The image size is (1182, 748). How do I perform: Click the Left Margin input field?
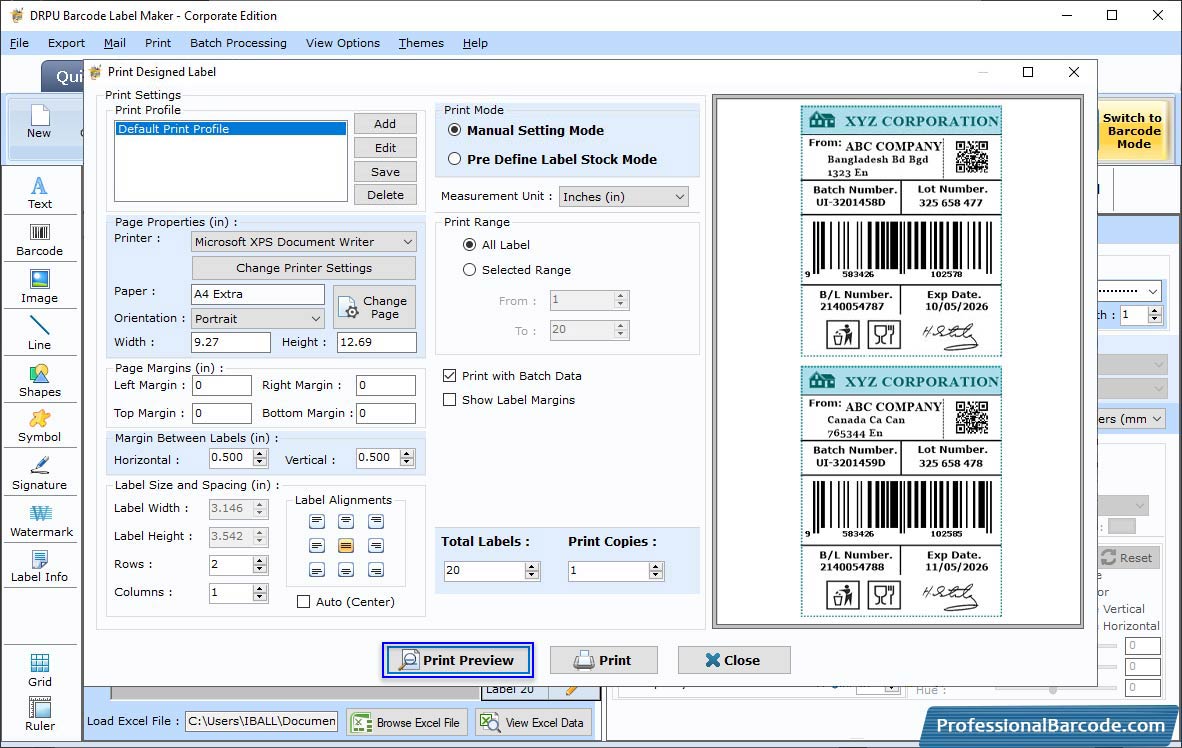(x=222, y=385)
